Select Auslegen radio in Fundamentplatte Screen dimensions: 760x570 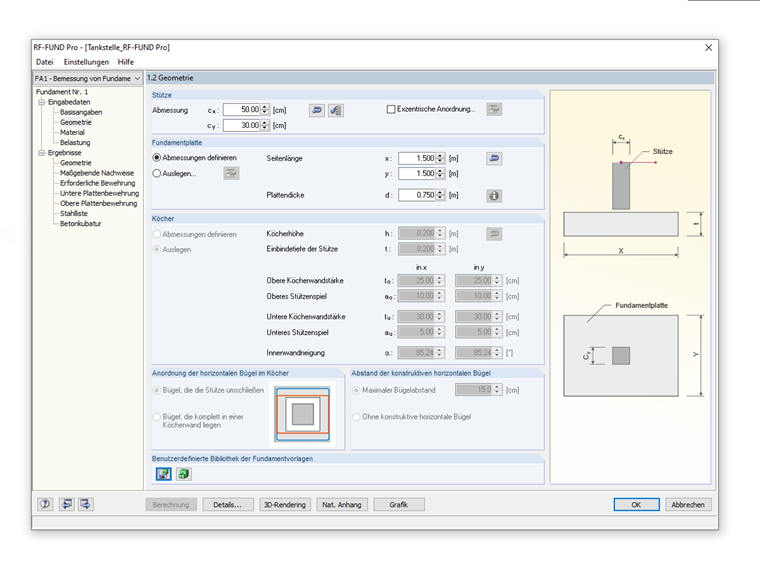(x=157, y=173)
